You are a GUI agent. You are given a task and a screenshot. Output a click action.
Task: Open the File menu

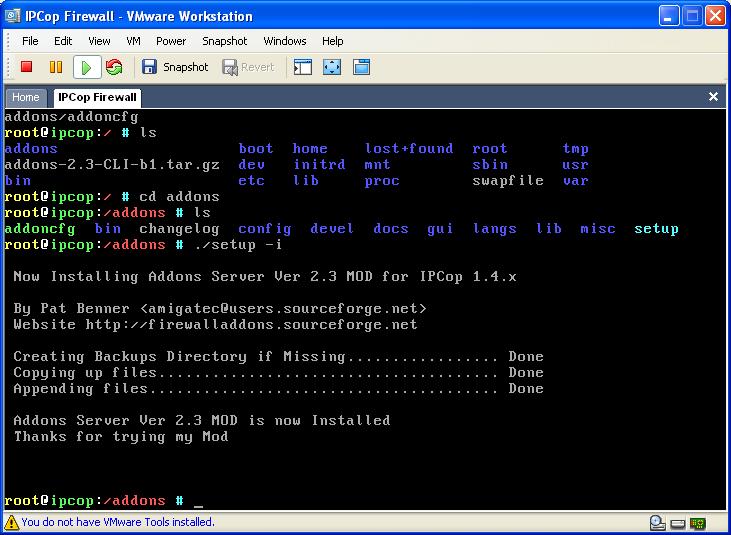pyautogui.click(x=30, y=41)
